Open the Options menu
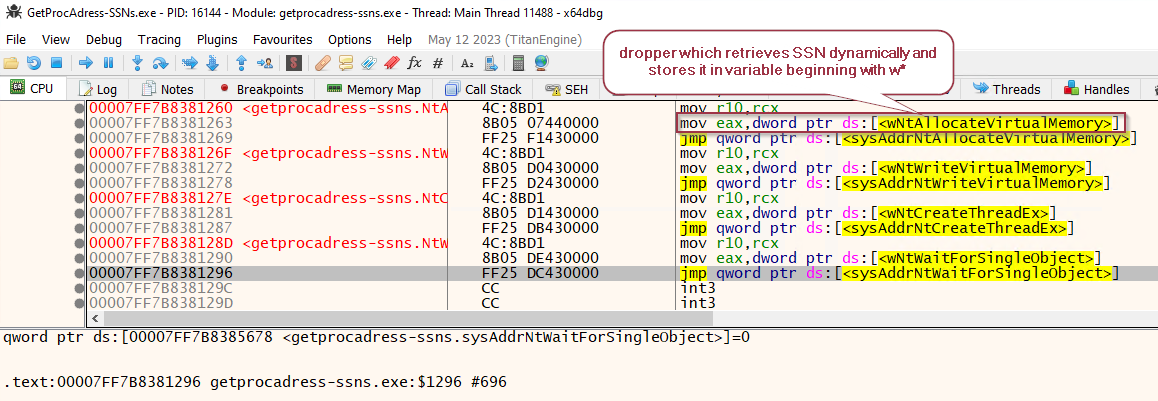Screen dimensions: 1158x401 point(350,39)
